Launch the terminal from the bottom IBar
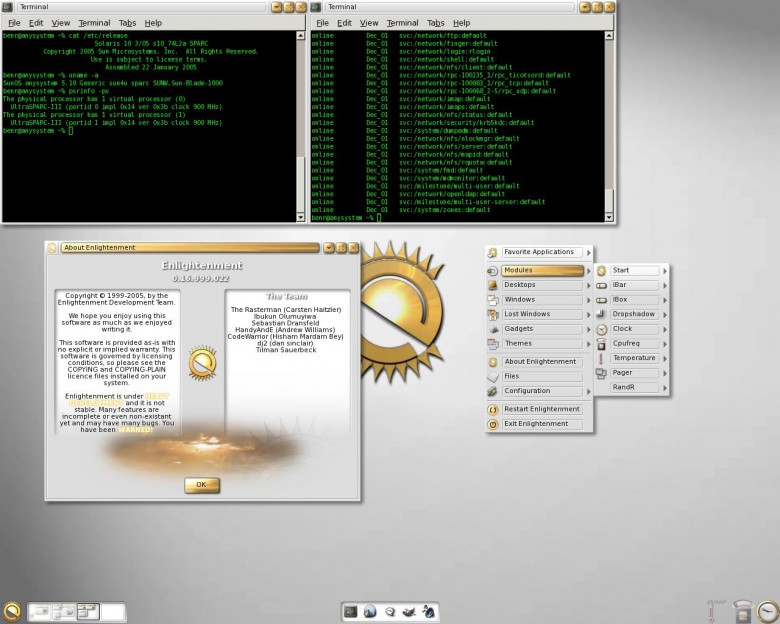The height and width of the screenshot is (624, 780). [351, 611]
